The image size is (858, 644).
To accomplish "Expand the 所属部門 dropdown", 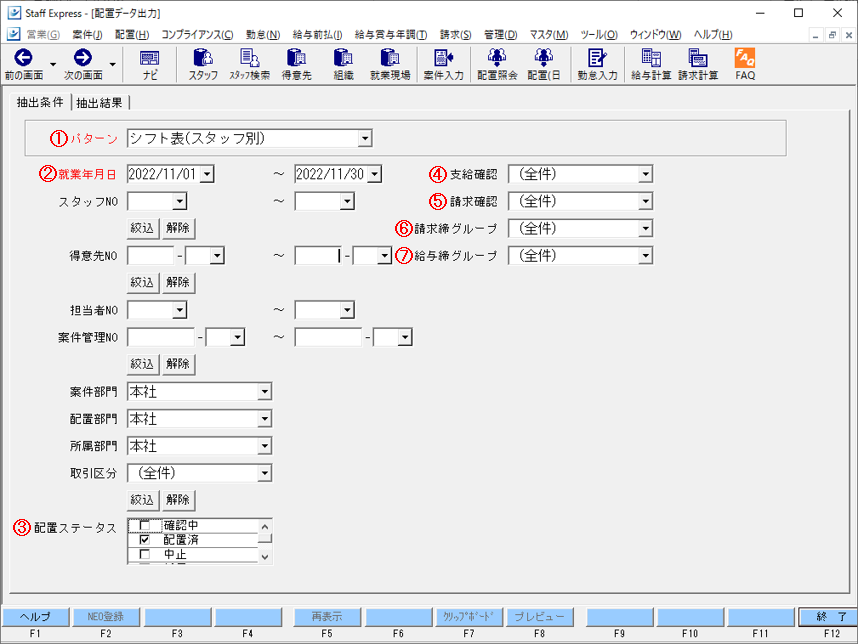I will pos(265,446).
